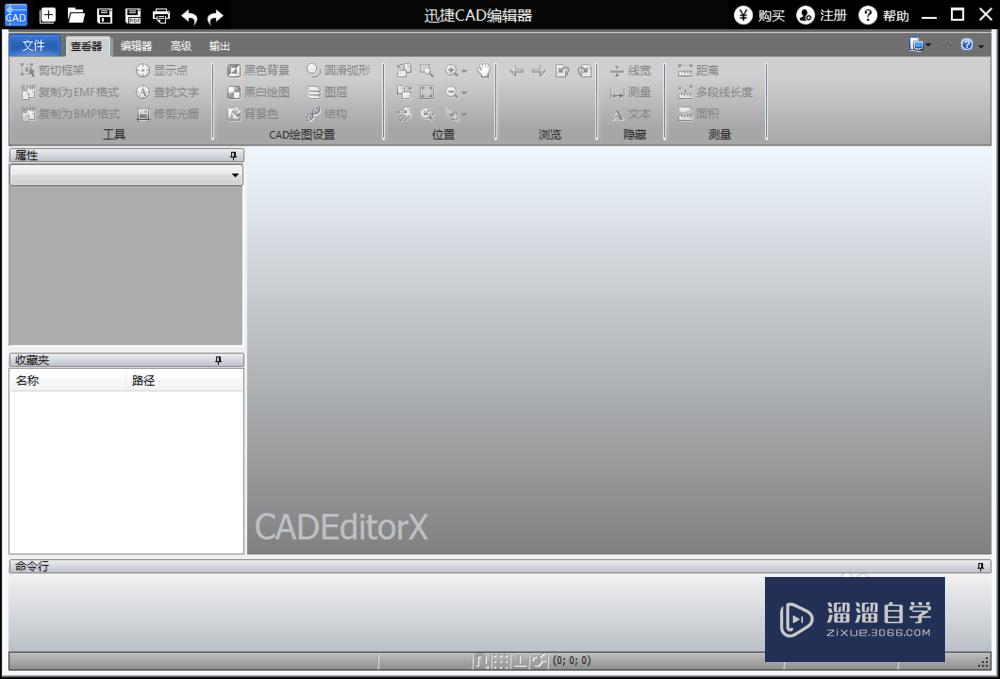The height and width of the screenshot is (679, 1000).
Task: Select the 修剪光栅 trim raster tool
Action: click(x=168, y=113)
